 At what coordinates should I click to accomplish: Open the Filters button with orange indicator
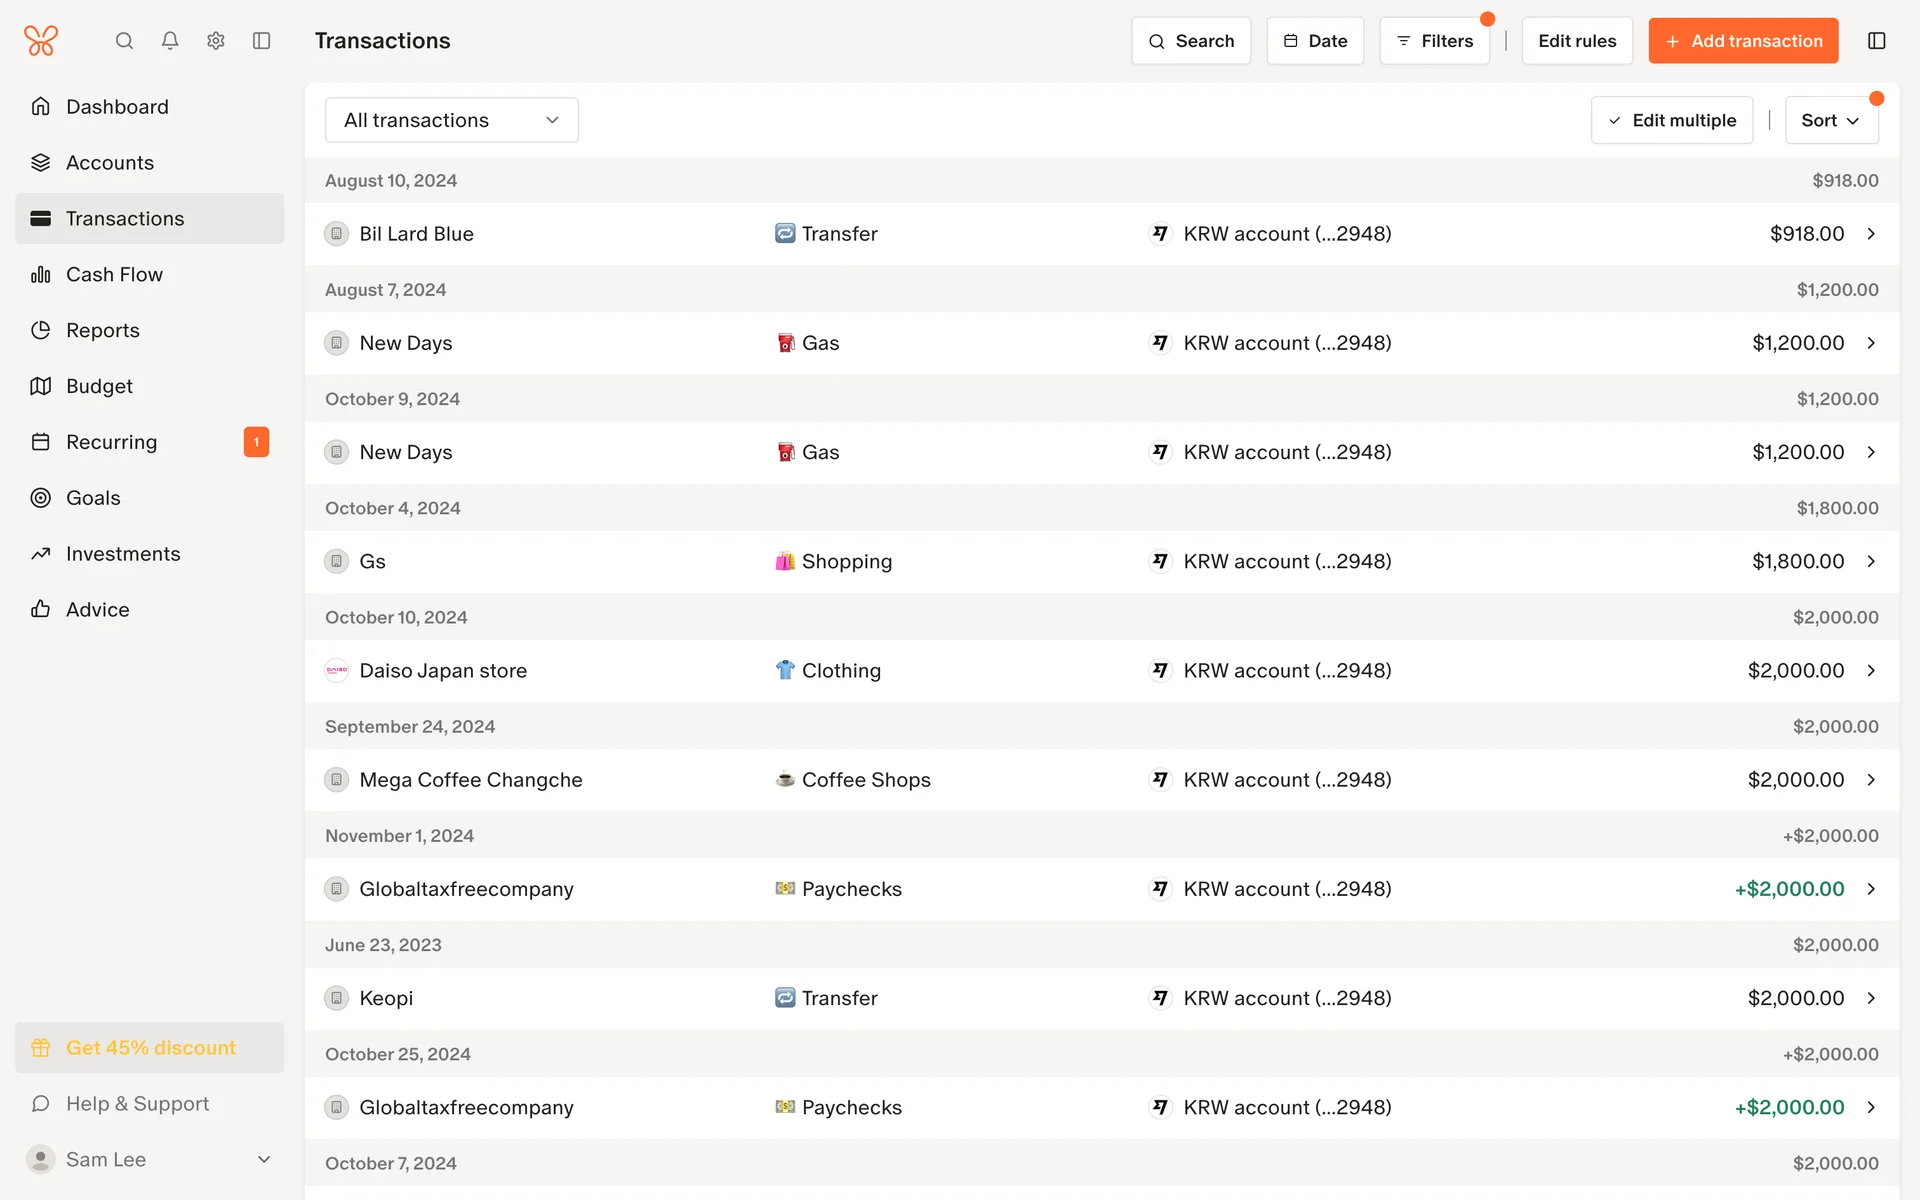[x=1434, y=41]
